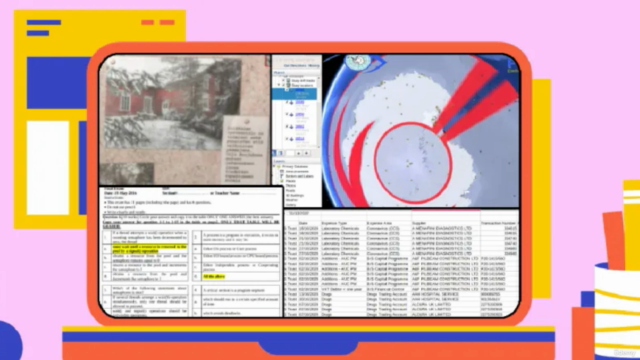Image resolution: width=640 pixels, height=360 pixels.
Task: Click the small photo below the house picture
Action: point(127,173)
